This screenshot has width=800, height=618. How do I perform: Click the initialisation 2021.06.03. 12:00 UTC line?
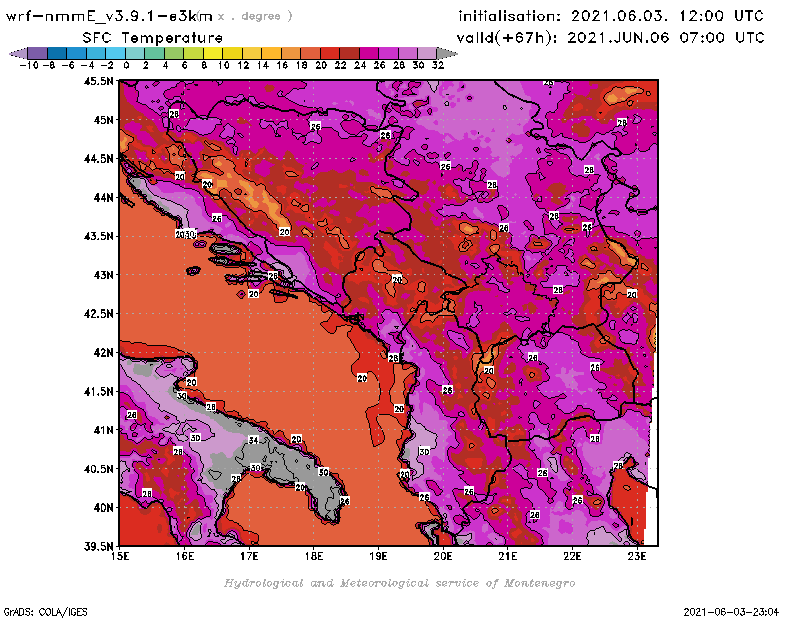611,16
